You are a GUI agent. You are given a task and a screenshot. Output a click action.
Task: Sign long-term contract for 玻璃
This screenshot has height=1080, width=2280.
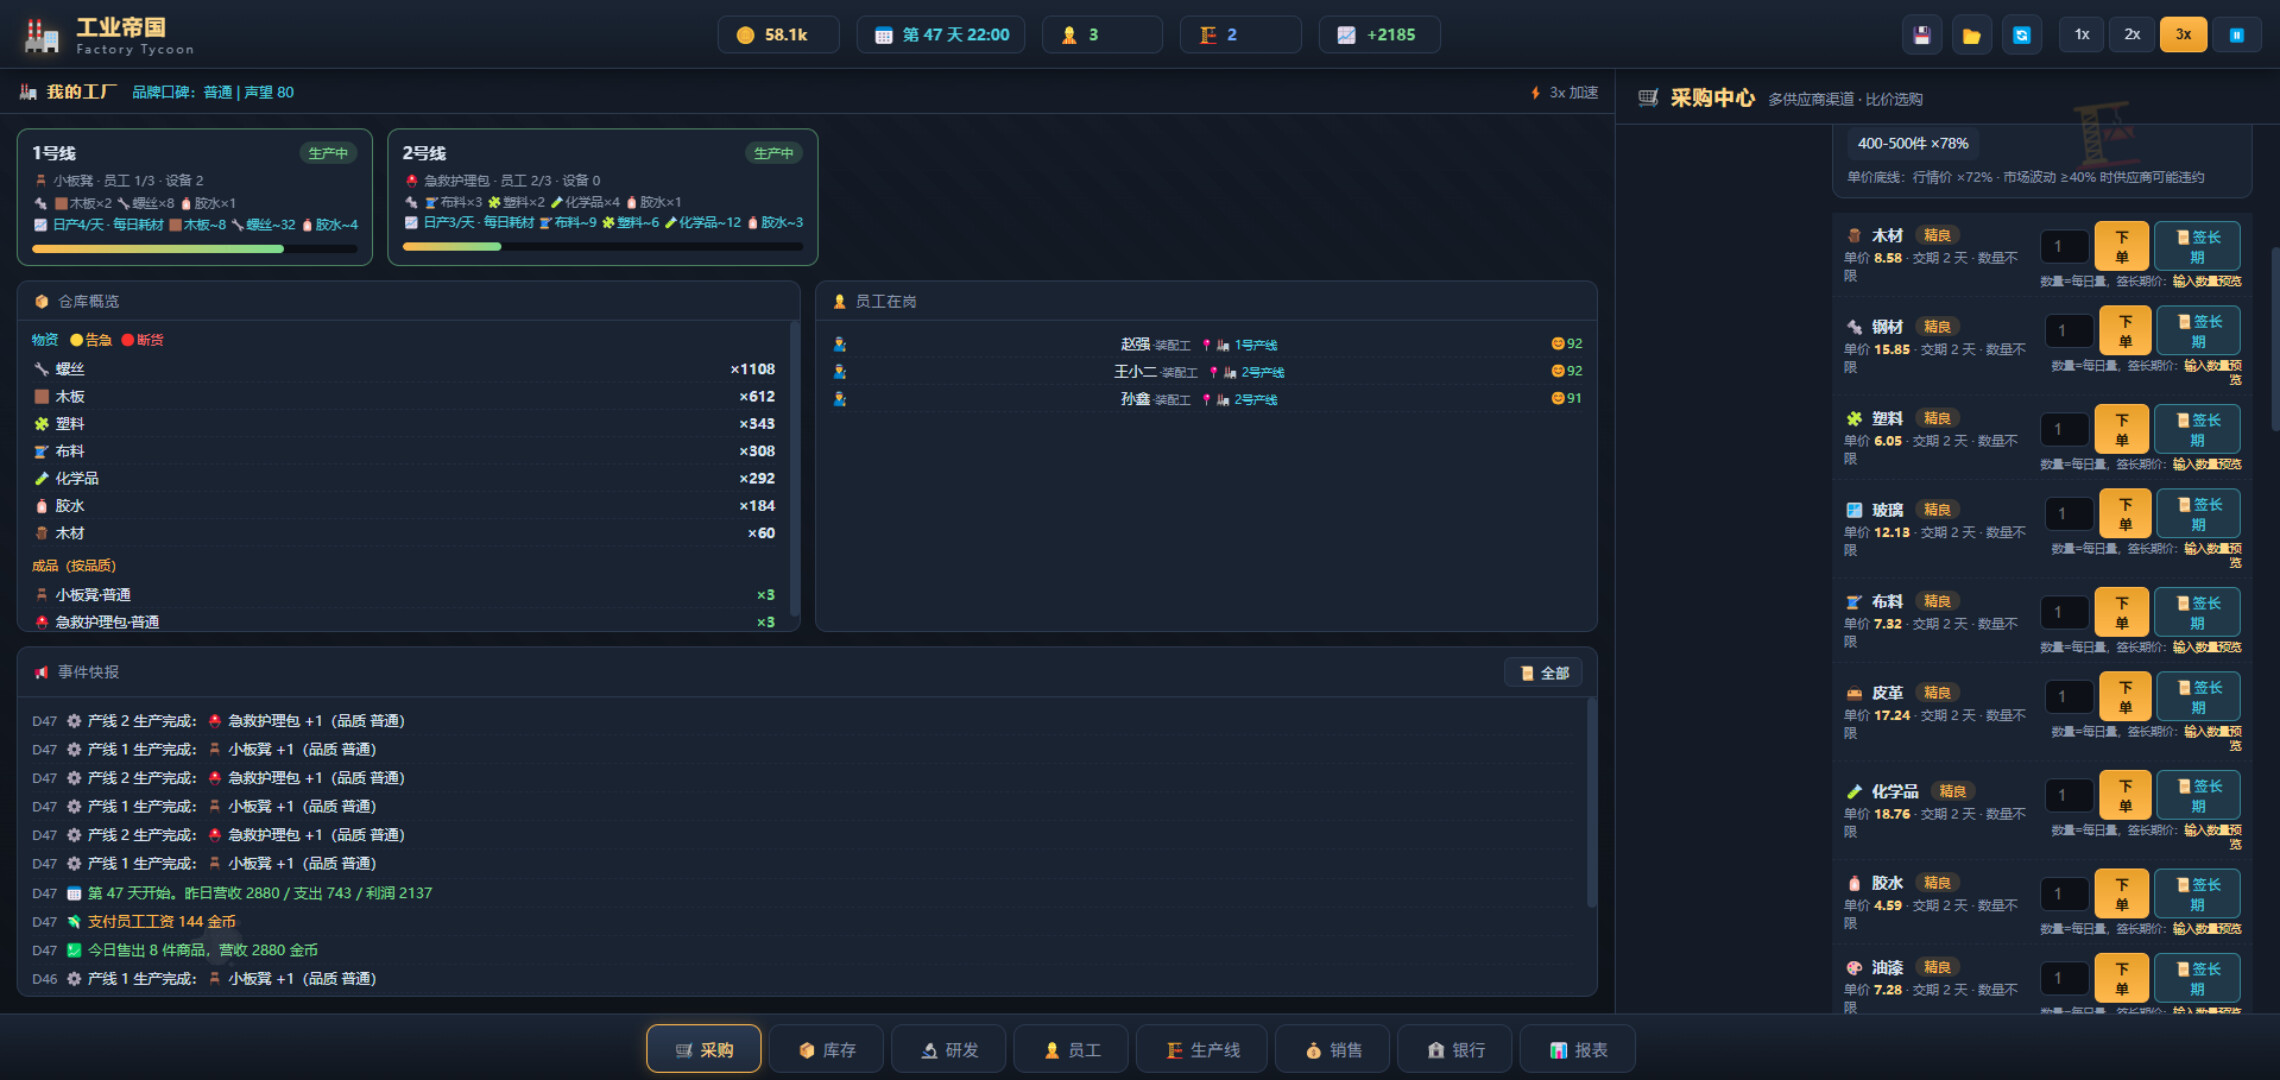pyautogui.click(x=2199, y=513)
